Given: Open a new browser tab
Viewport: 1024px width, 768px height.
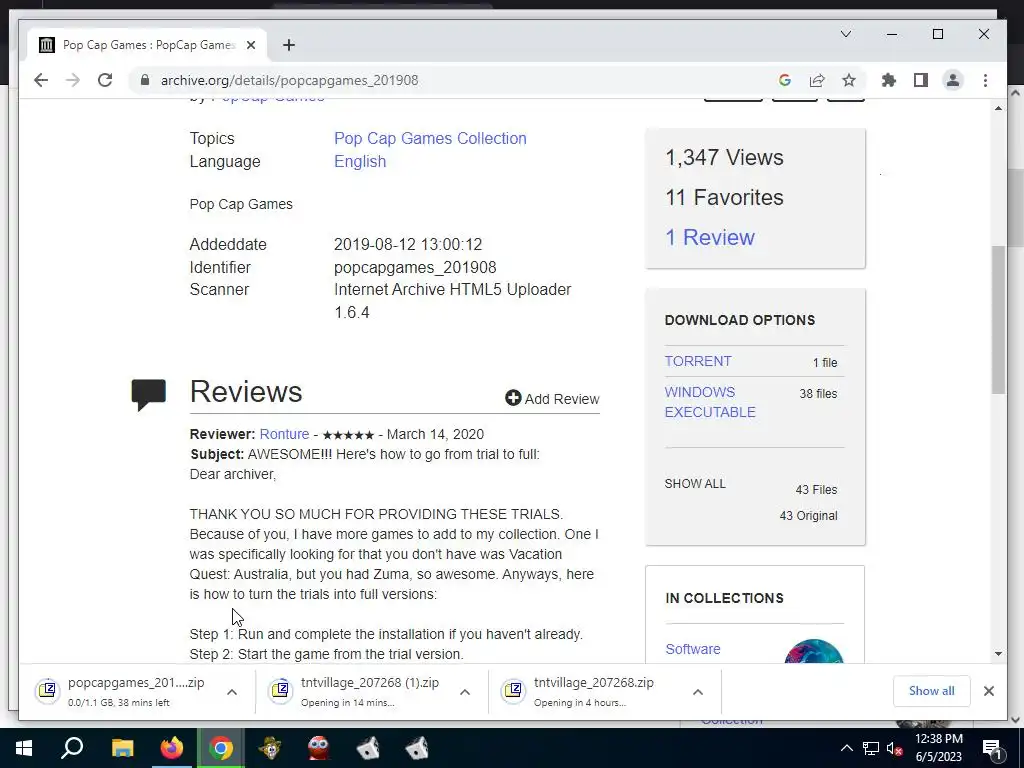Looking at the screenshot, I should pyautogui.click(x=289, y=45).
